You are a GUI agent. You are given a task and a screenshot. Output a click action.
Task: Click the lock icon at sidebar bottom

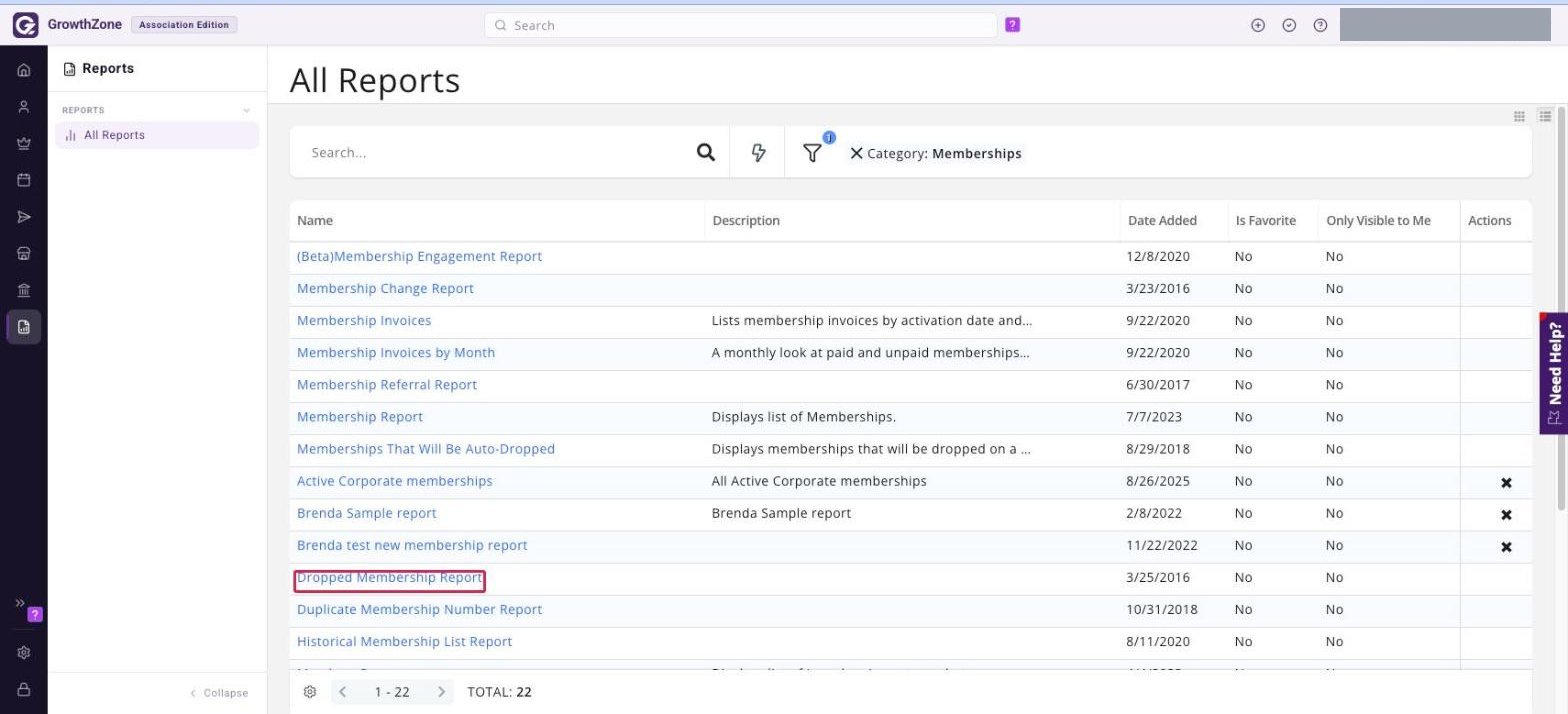(24, 689)
